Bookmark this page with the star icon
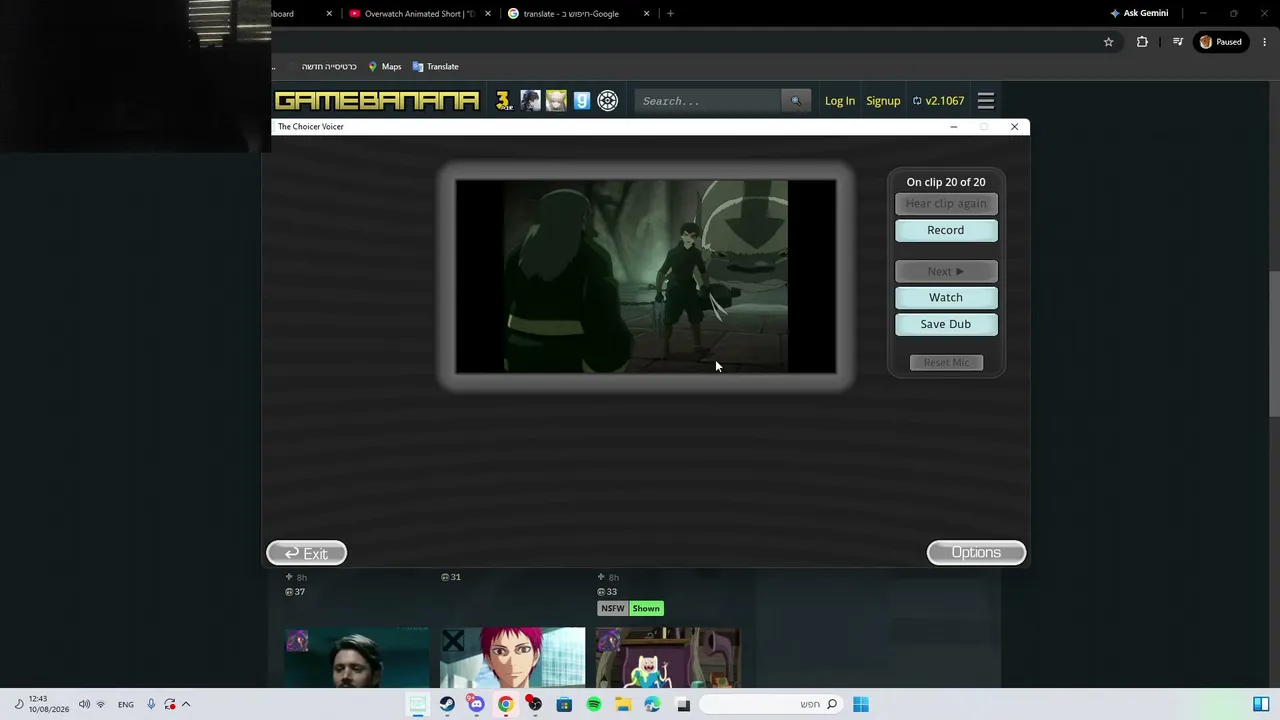The image size is (1280, 720). (1108, 42)
